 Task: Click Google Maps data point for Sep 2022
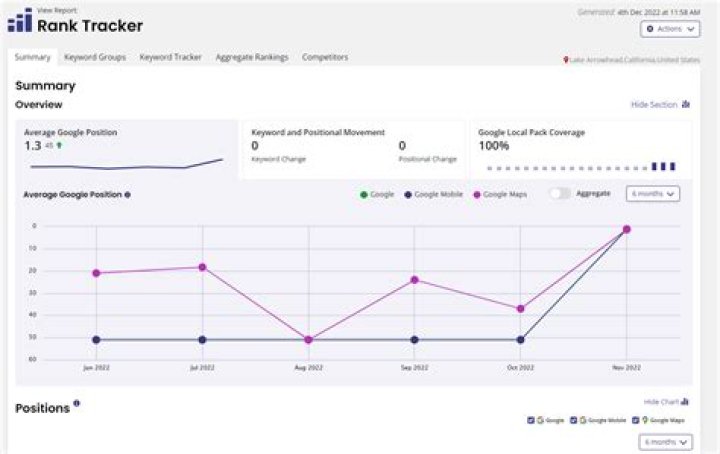tap(415, 280)
